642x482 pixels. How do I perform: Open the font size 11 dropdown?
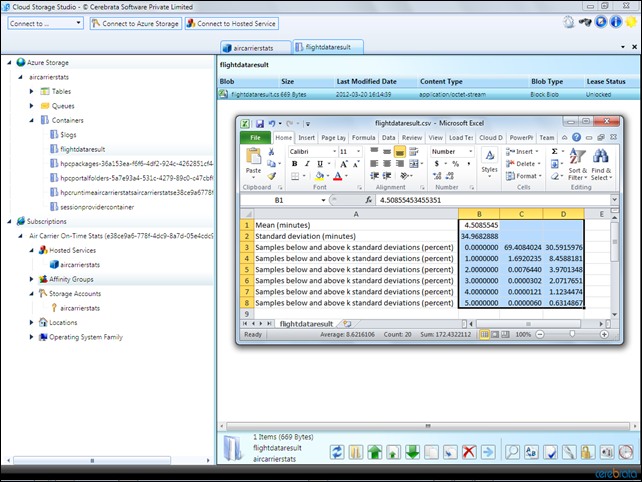(x=358, y=152)
